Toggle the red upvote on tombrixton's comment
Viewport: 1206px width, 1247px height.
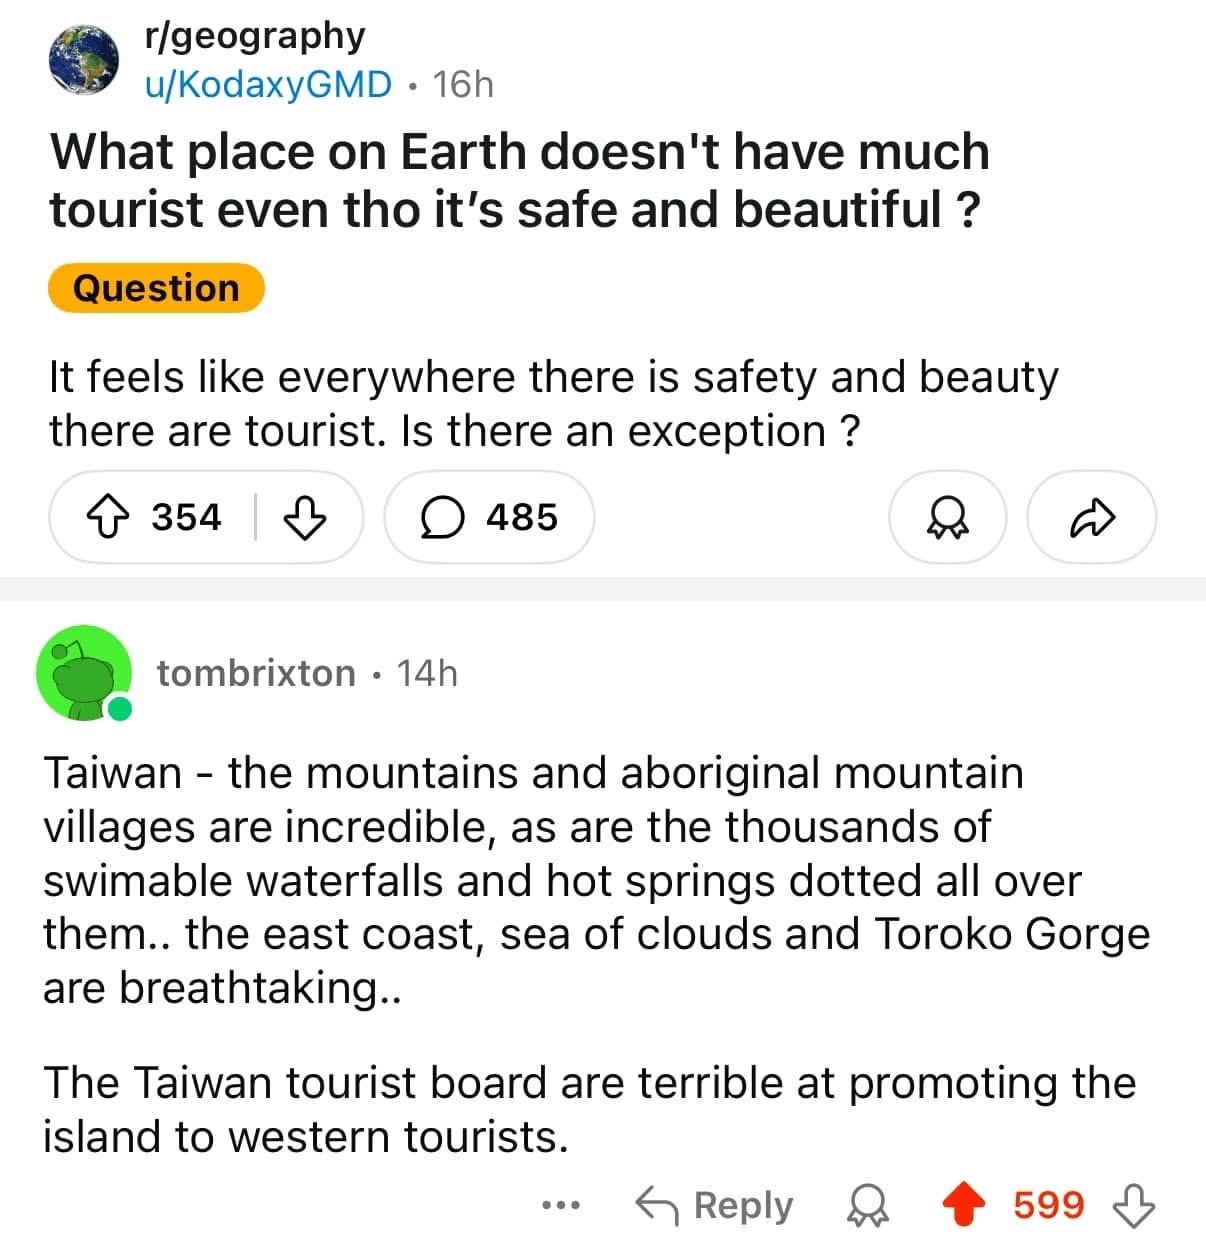pyautogui.click(x=964, y=1205)
